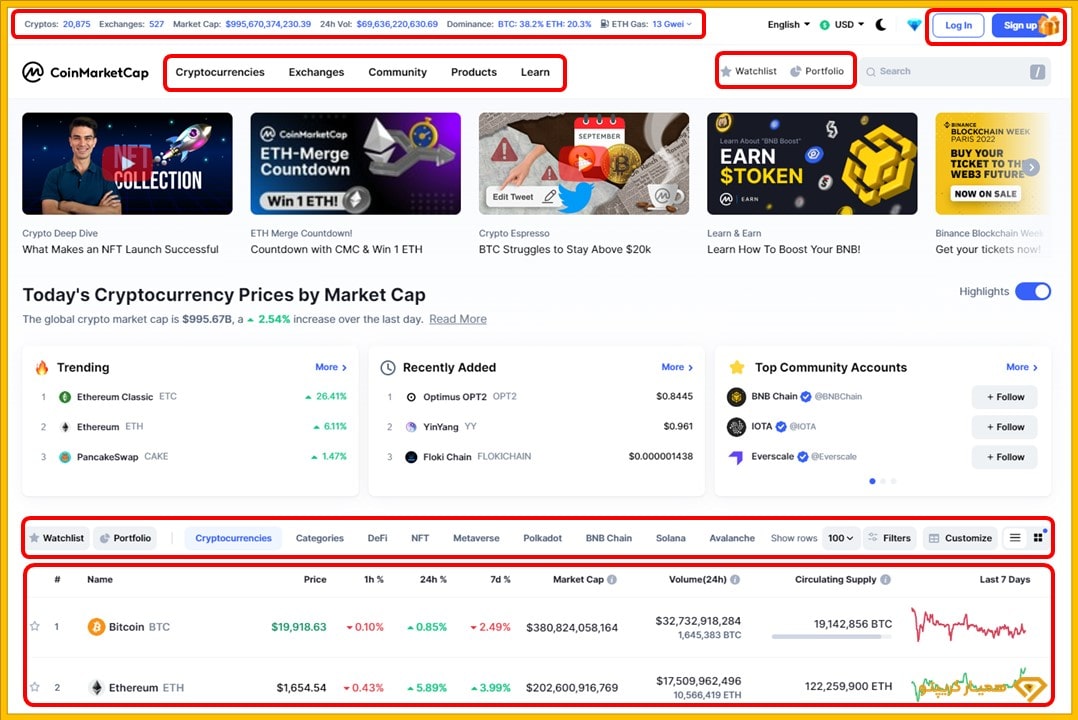This screenshot has width=1078, height=720.
Task: Open the Cryptocurrencies nav menu
Action: (x=220, y=72)
